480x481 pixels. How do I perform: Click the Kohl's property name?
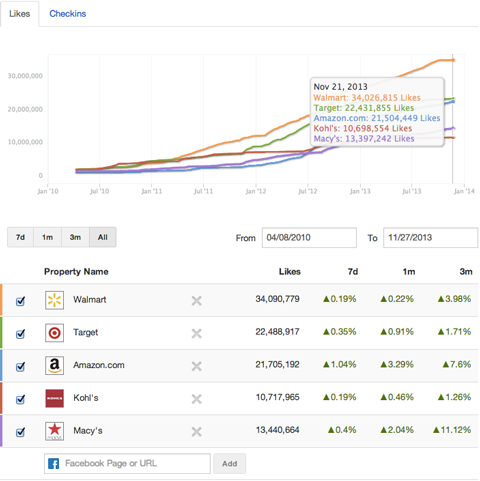pyautogui.click(x=86, y=398)
